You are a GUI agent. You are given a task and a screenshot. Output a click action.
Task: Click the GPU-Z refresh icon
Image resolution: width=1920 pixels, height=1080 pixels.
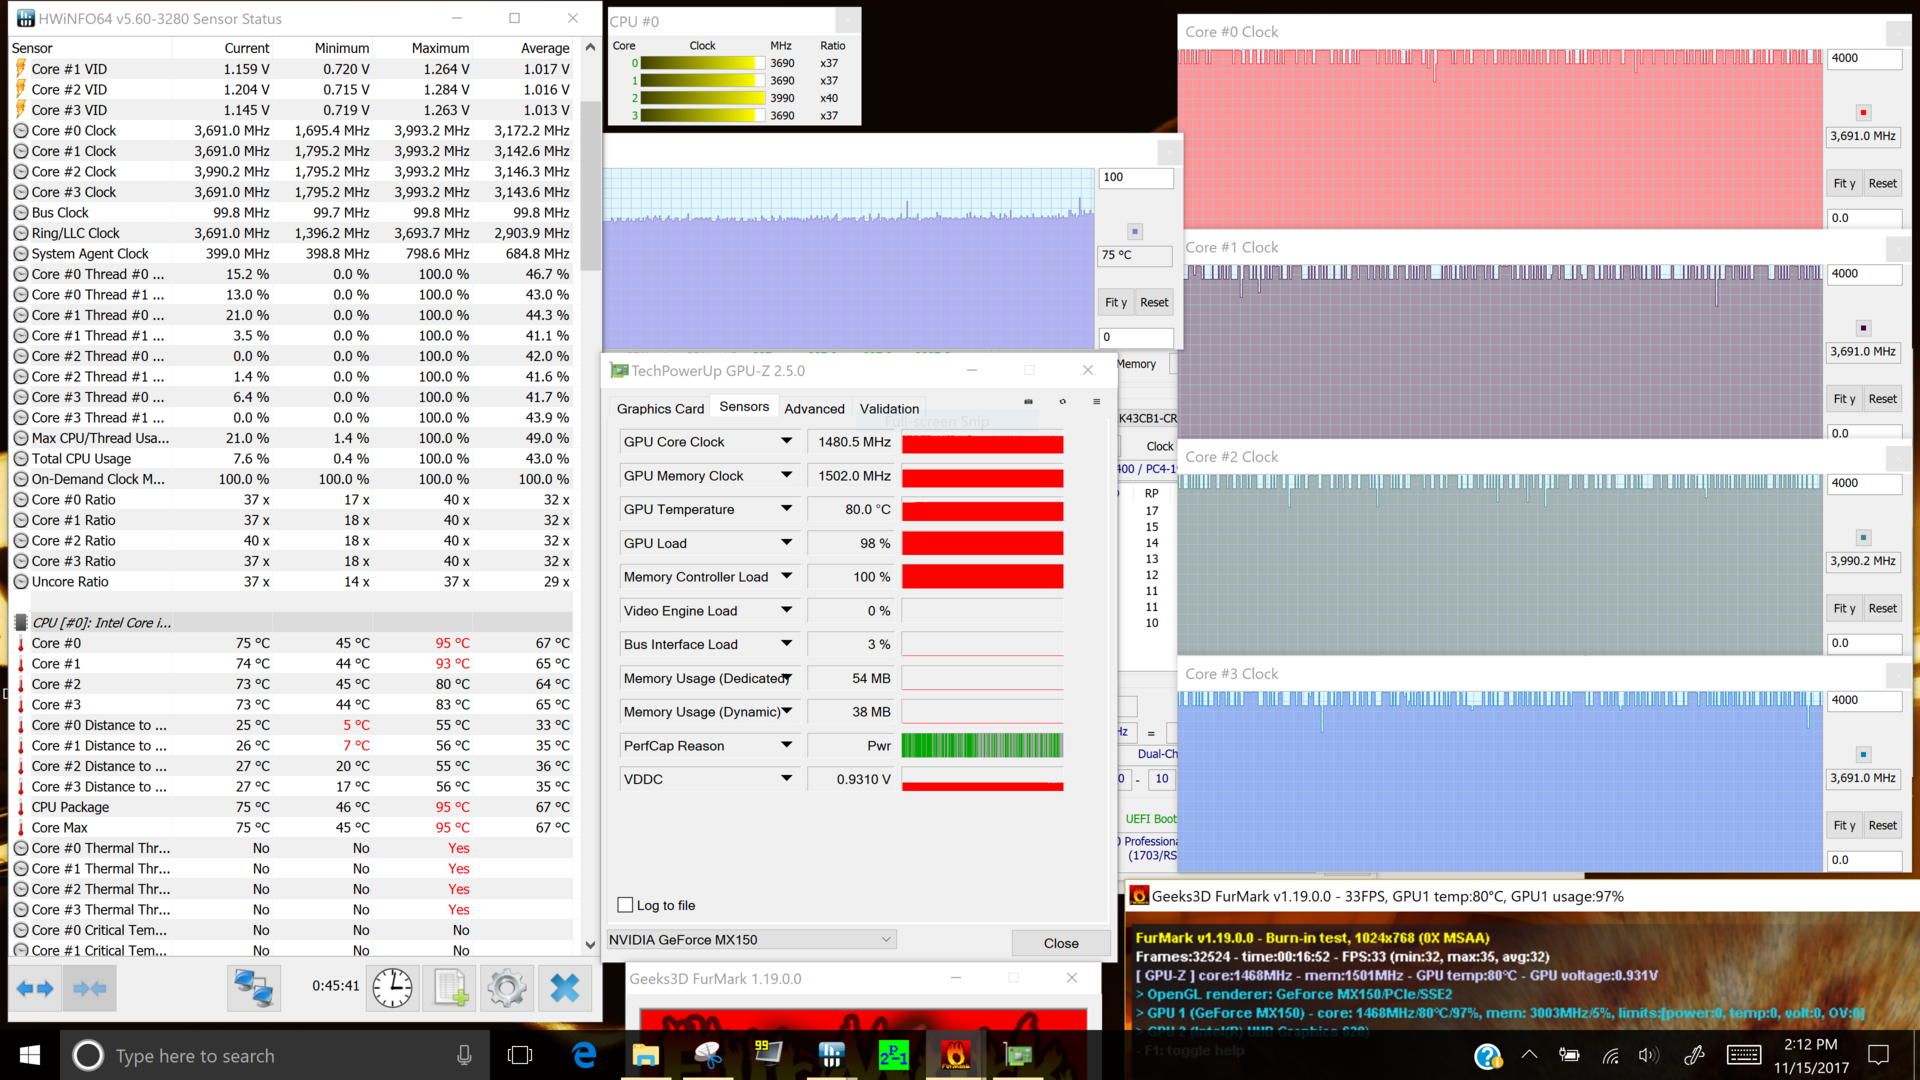pyautogui.click(x=1062, y=402)
